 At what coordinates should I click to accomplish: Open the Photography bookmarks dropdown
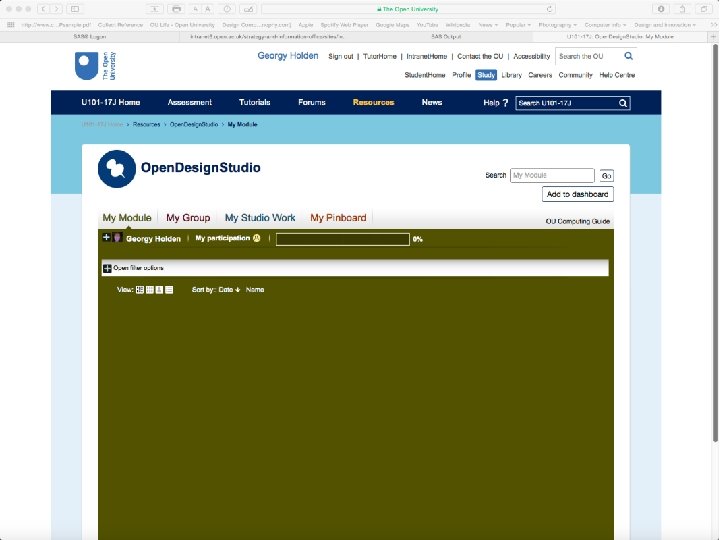tap(557, 25)
